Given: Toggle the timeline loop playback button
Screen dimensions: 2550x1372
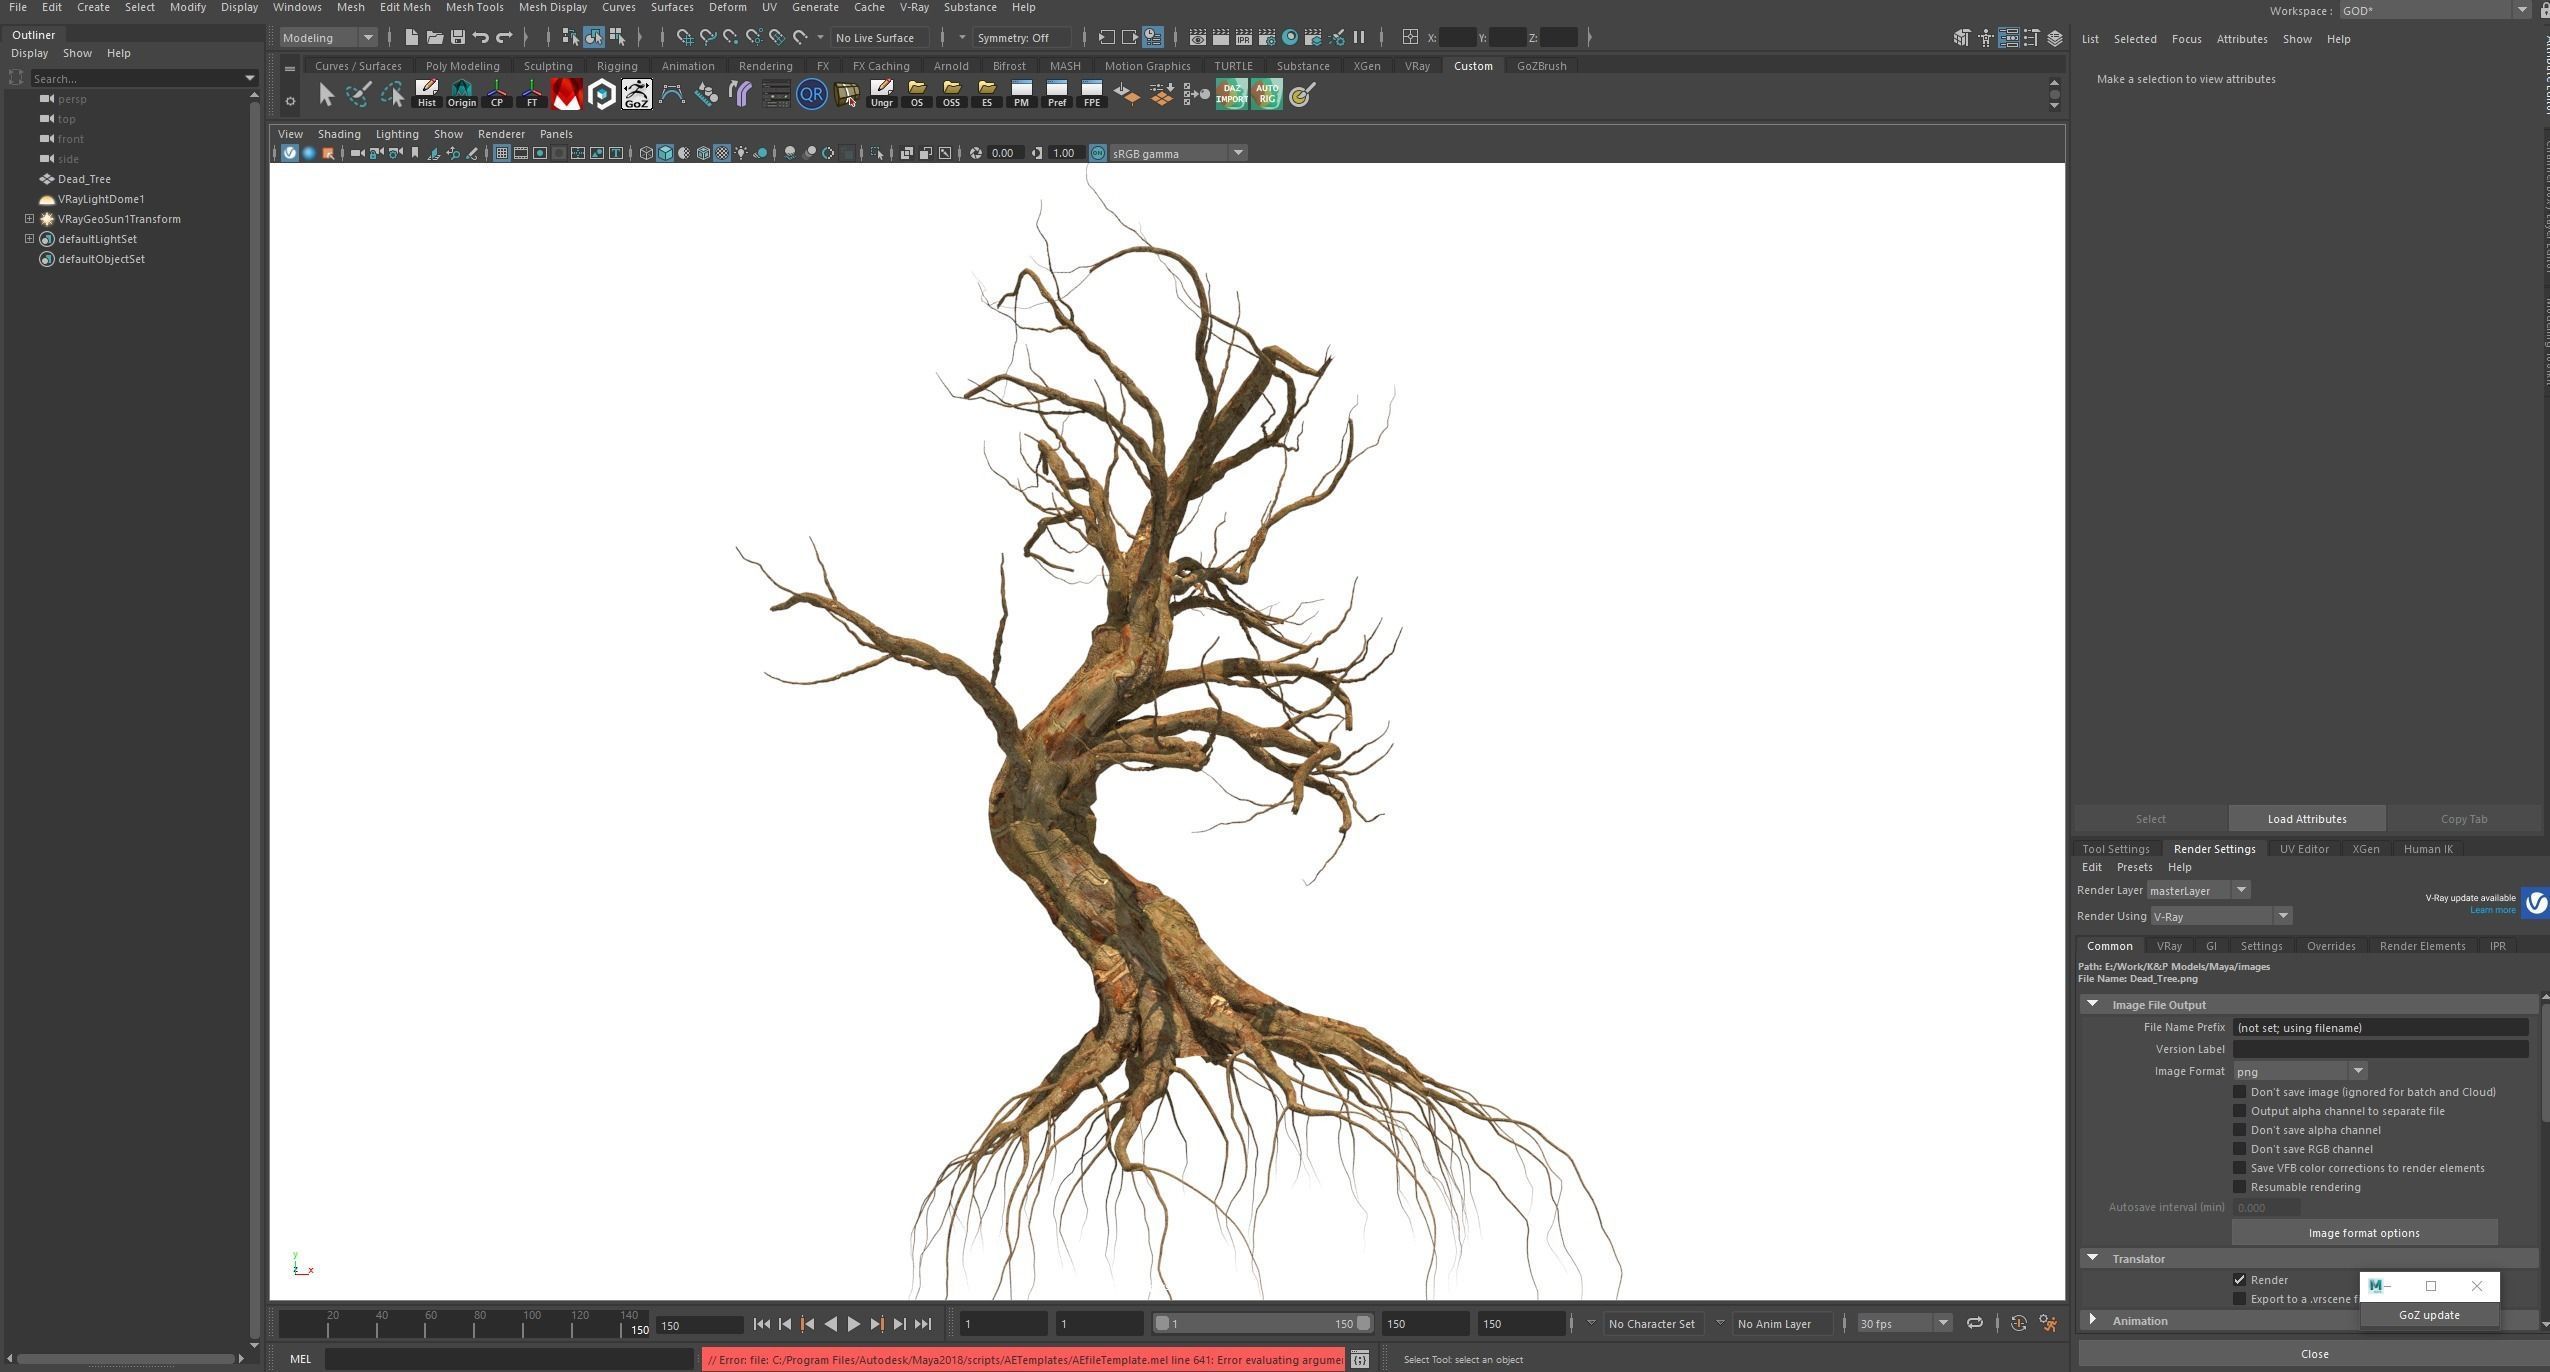Looking at the screenshot, I should [x=1975, y=1324].
